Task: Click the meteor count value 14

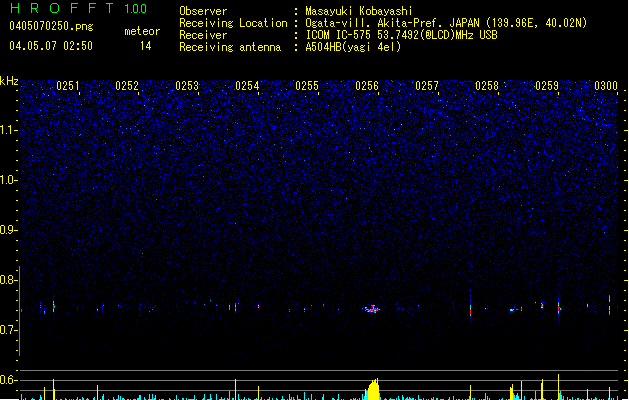Action: tap(146, 46)
